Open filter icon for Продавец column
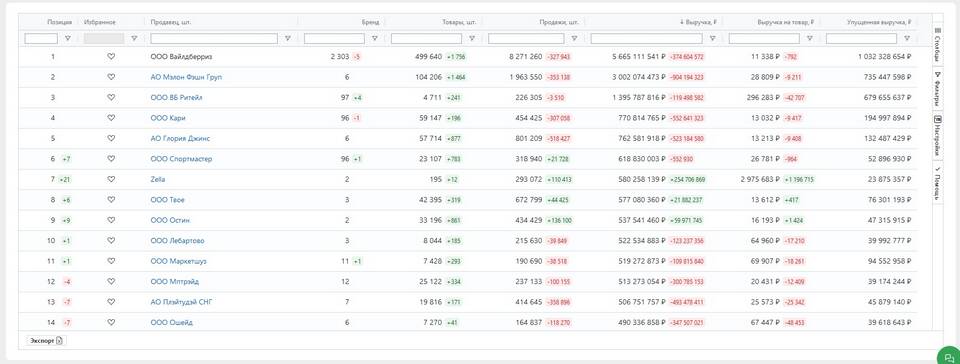This screenshot has height=364, width=960. 288,38
